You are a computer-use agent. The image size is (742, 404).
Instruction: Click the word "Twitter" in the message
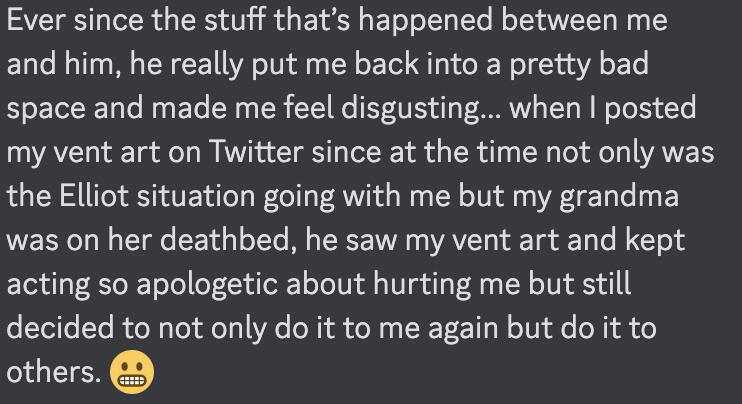(x=256, y=152)
